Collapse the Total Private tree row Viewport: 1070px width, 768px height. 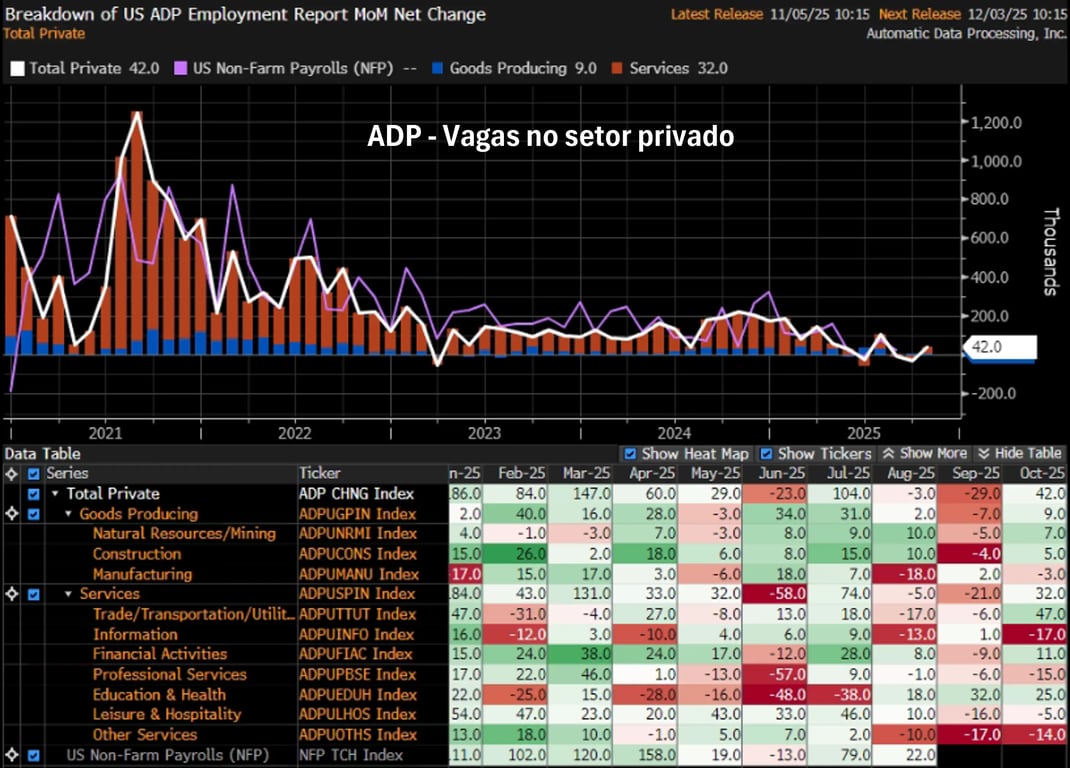point(56,494)
